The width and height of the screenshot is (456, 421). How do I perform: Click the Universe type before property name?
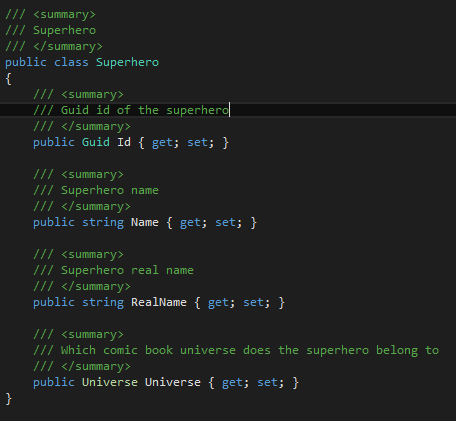(x=110, y=382)
